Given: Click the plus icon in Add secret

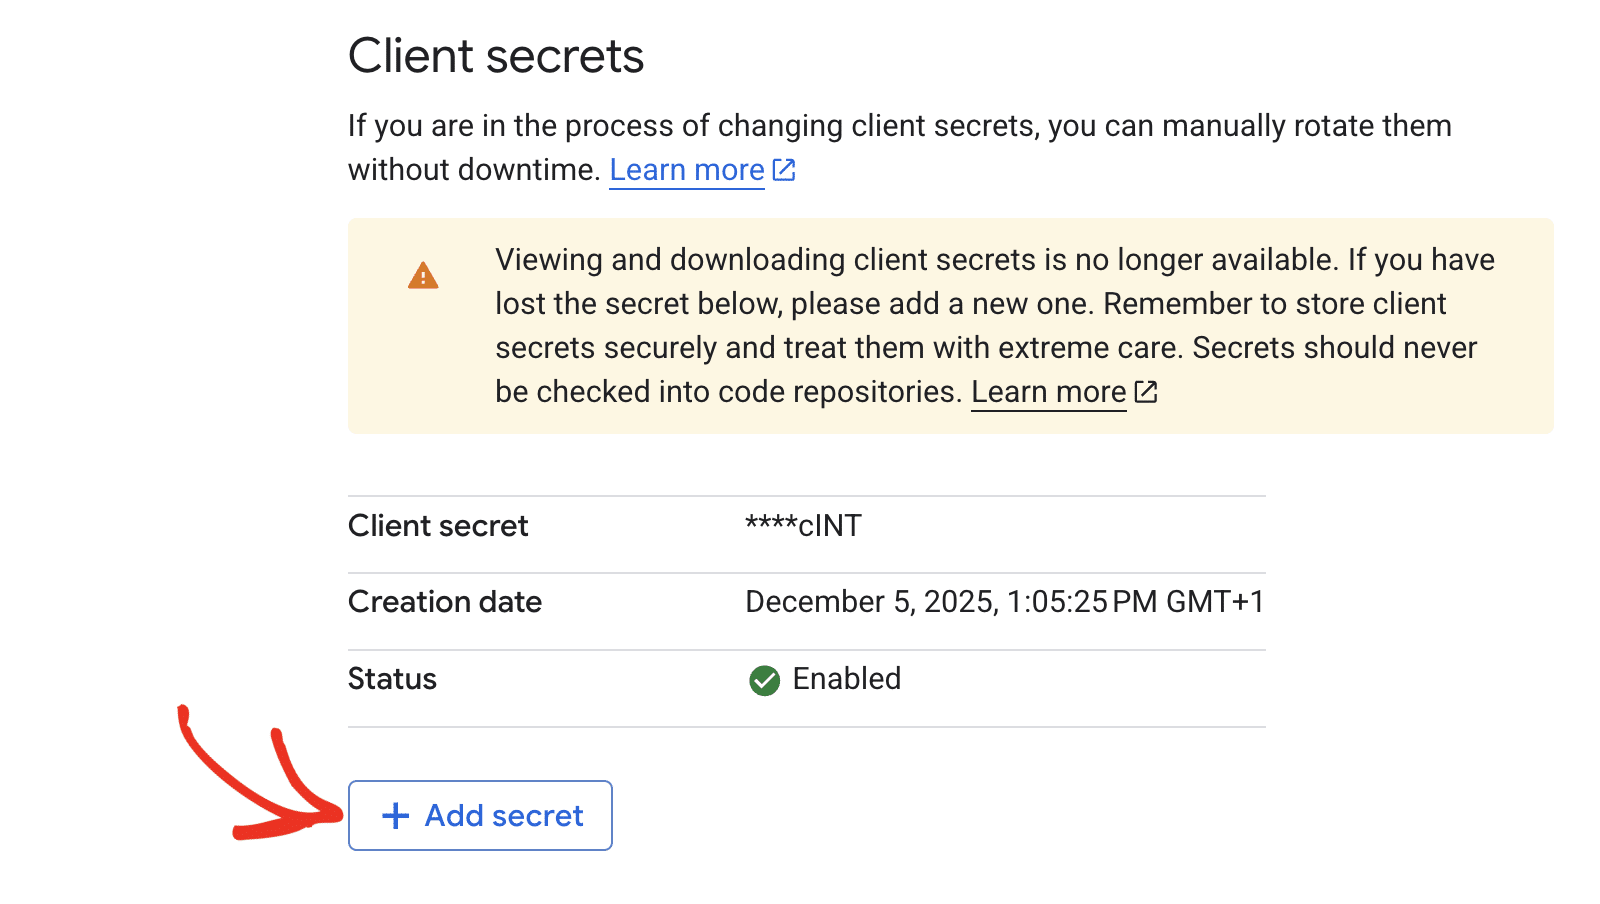Looking at the screenshot, I should (396, 816).
